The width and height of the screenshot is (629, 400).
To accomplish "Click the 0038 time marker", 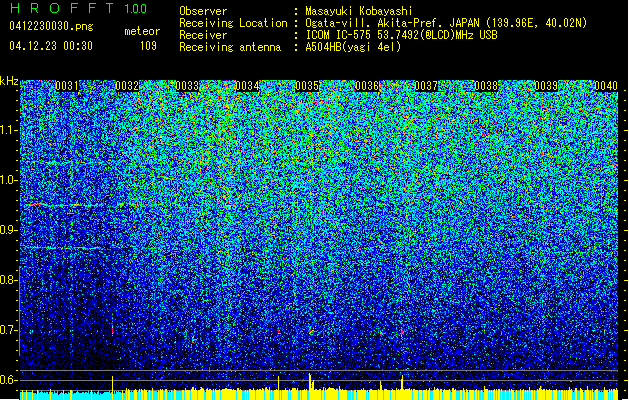I will 486,86.
